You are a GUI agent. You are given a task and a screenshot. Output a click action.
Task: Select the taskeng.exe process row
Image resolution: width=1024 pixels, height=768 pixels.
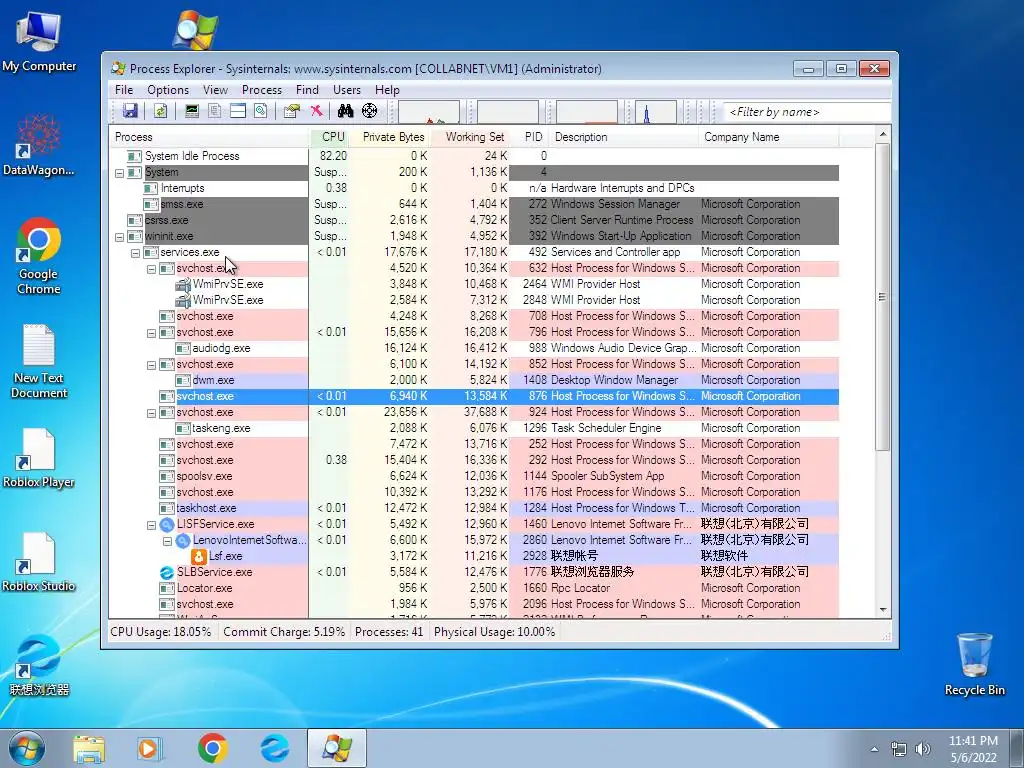(473, 428)
